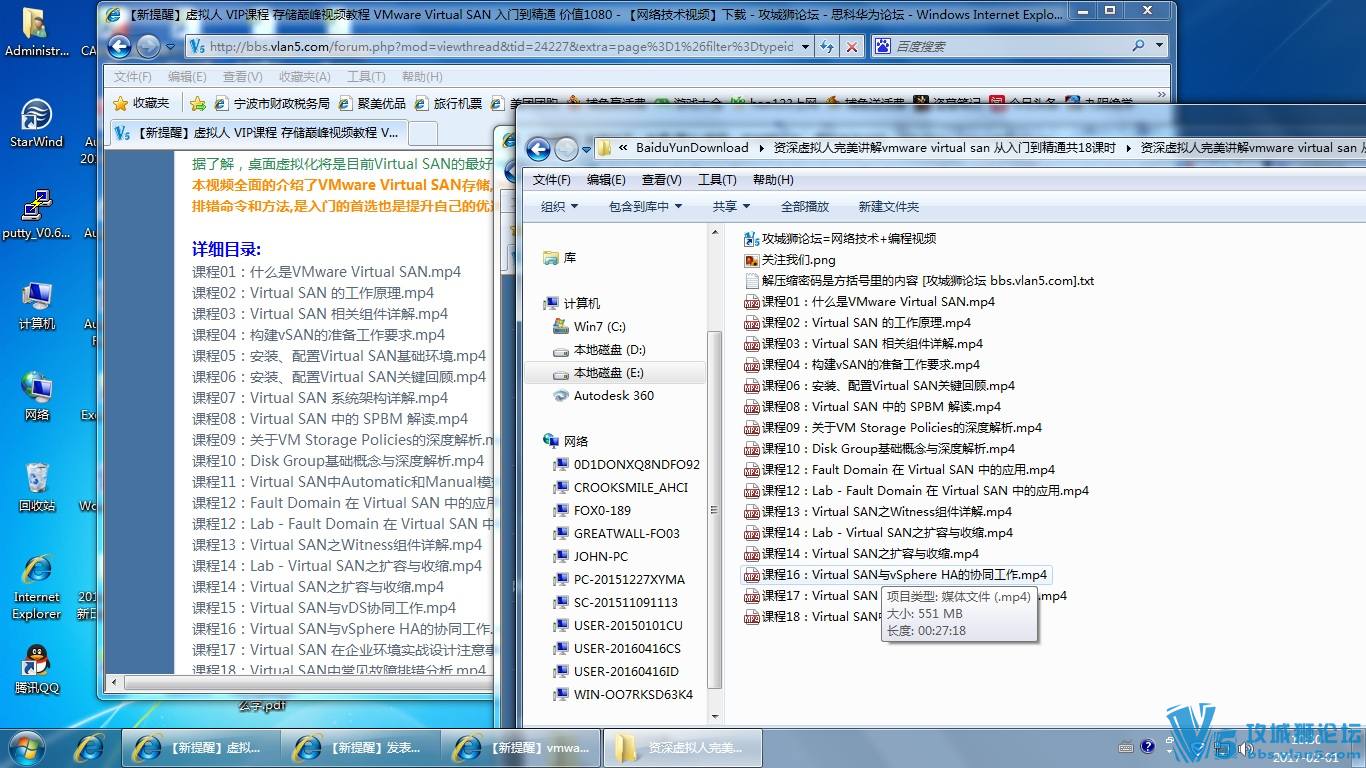Viewport: 1366px width, 768px height.
Task: Open 文件(F) menu in Internet Explorer
Action: [132, 77]
